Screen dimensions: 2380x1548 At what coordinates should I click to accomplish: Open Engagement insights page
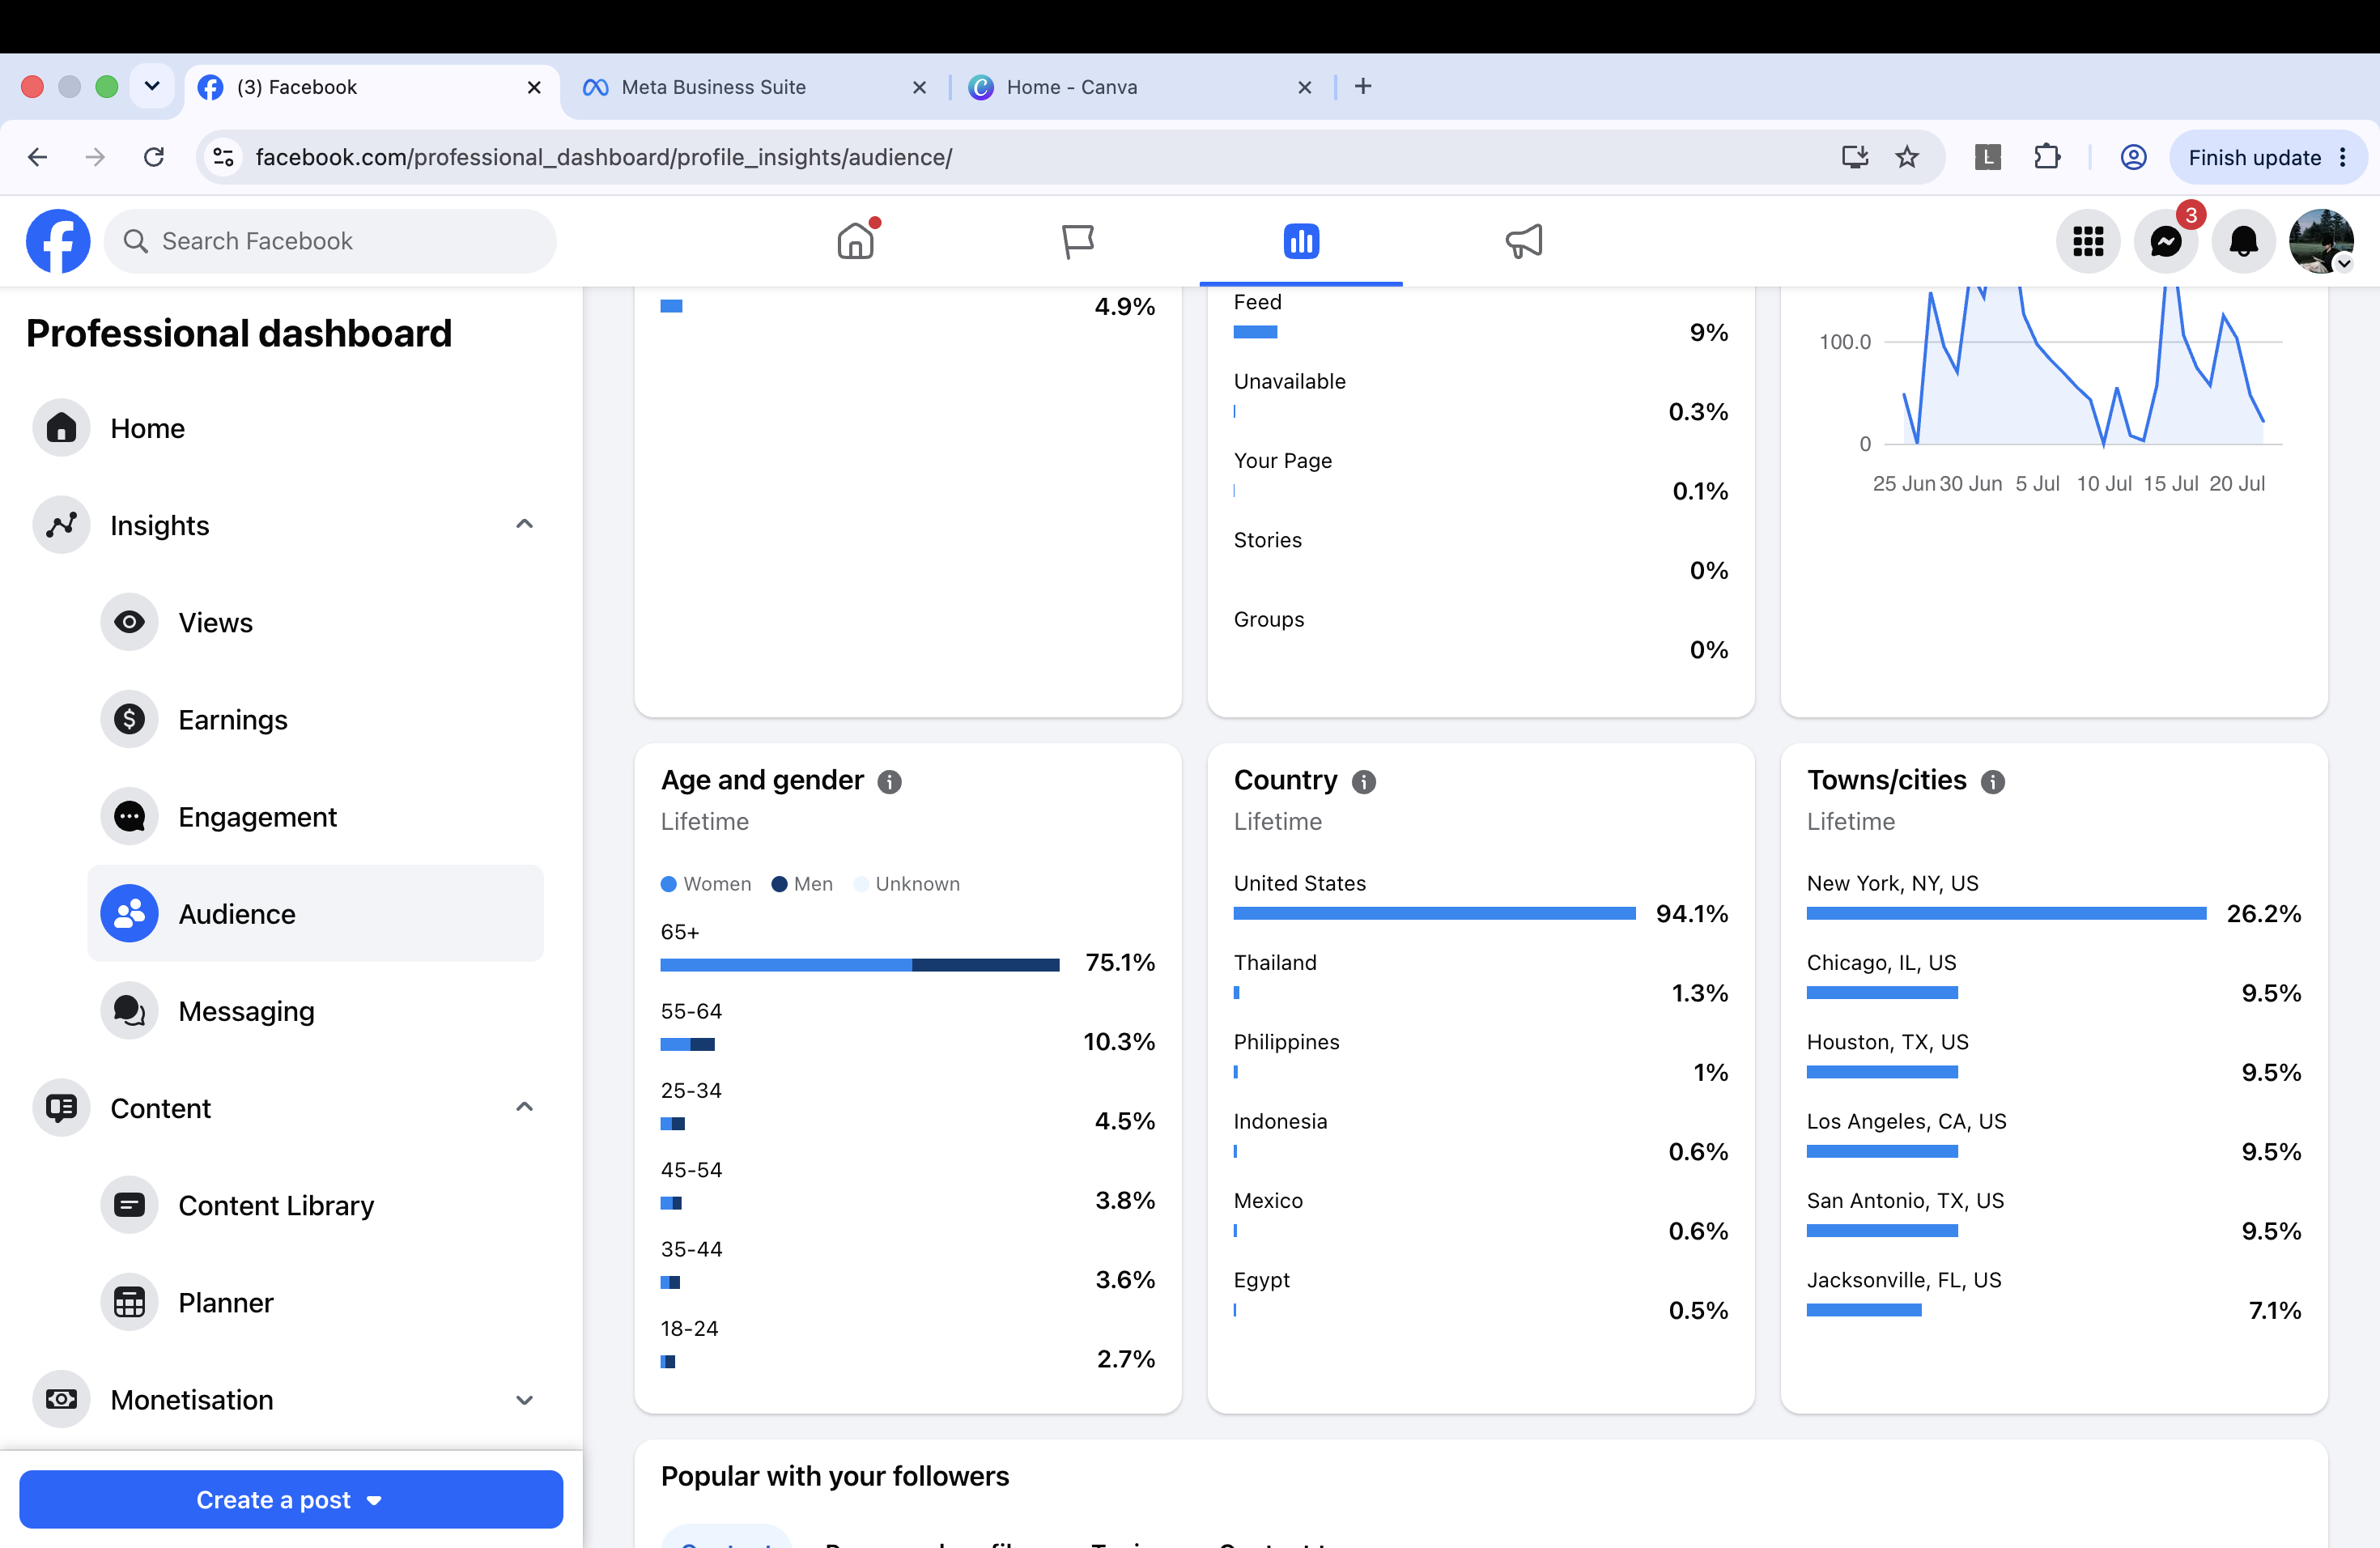(316, 817)
